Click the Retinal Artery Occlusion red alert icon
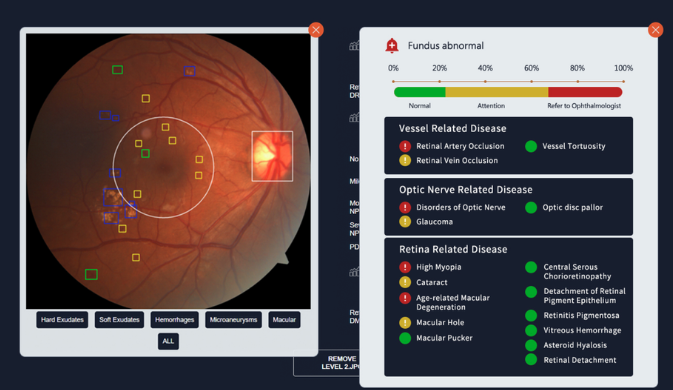The image size is (673, 390). pyautogui.click(x=405, y=146)
